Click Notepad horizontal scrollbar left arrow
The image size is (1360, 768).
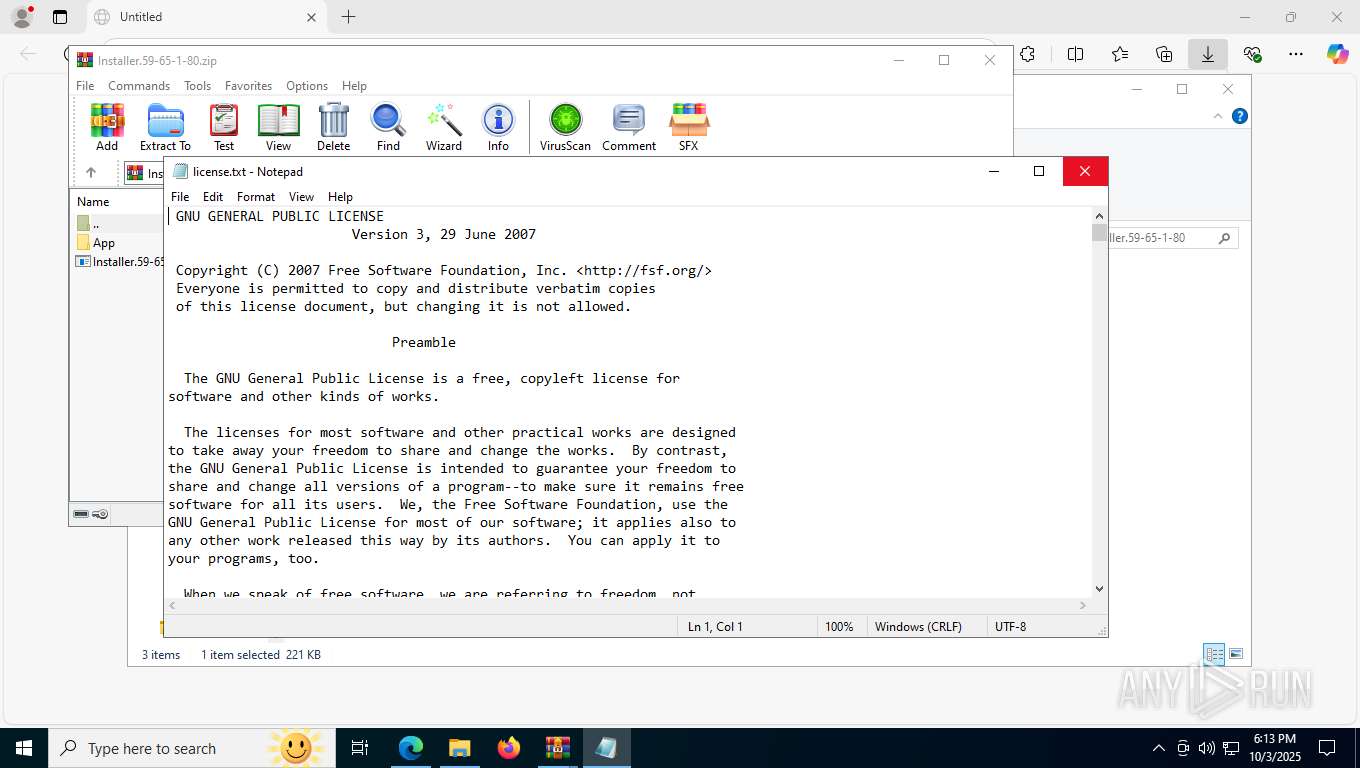(x=173, y=606)
